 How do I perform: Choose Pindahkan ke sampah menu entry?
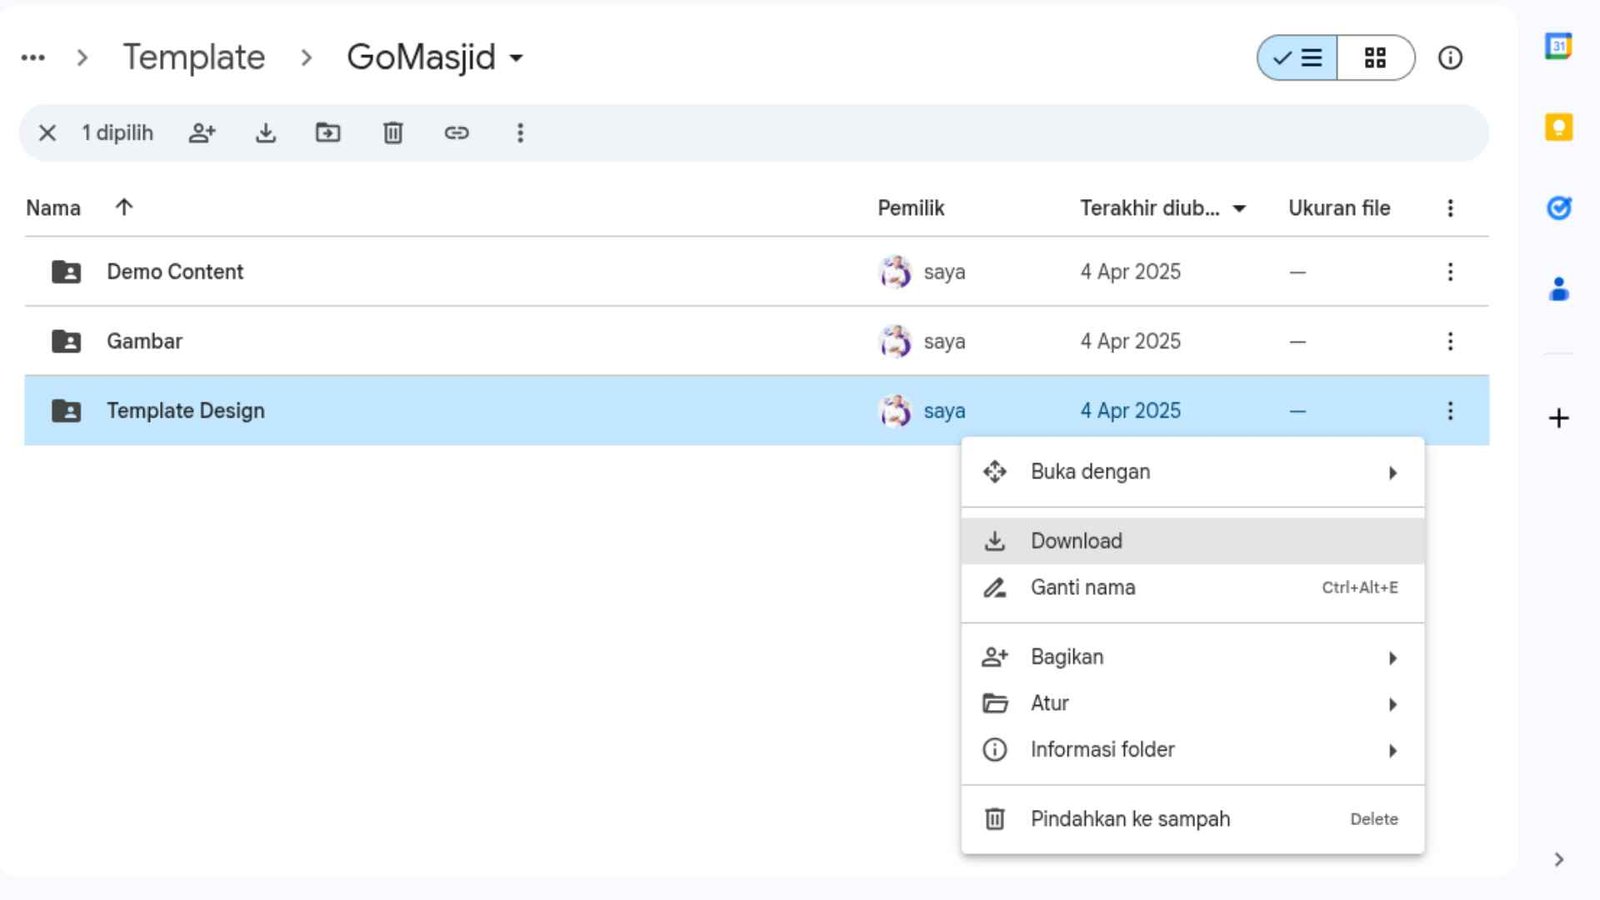pos(1192,819)
